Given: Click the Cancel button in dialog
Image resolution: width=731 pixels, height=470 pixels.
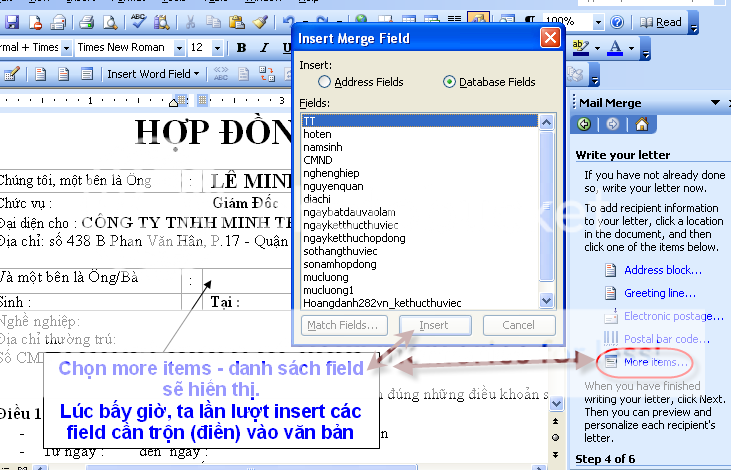Looking at the screenshot, I should pyautogui.click(x=518, y=325).
